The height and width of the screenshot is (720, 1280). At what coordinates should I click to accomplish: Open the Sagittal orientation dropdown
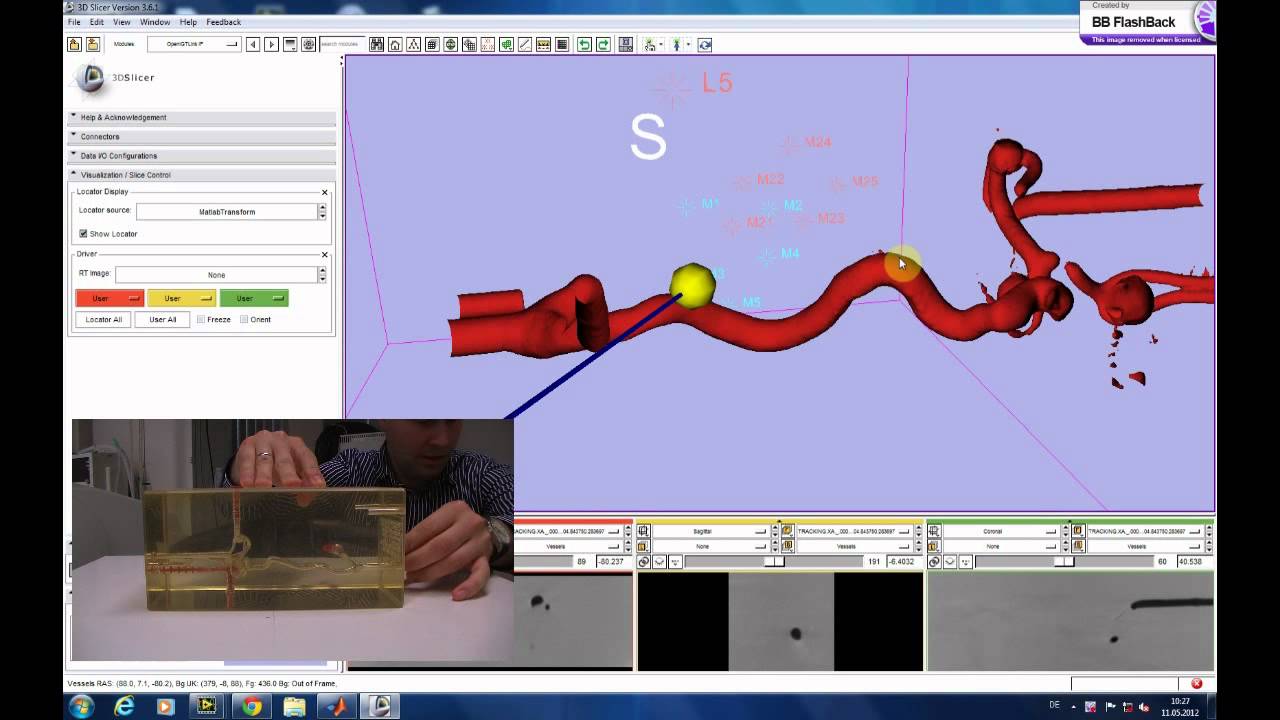pos(710,530)
